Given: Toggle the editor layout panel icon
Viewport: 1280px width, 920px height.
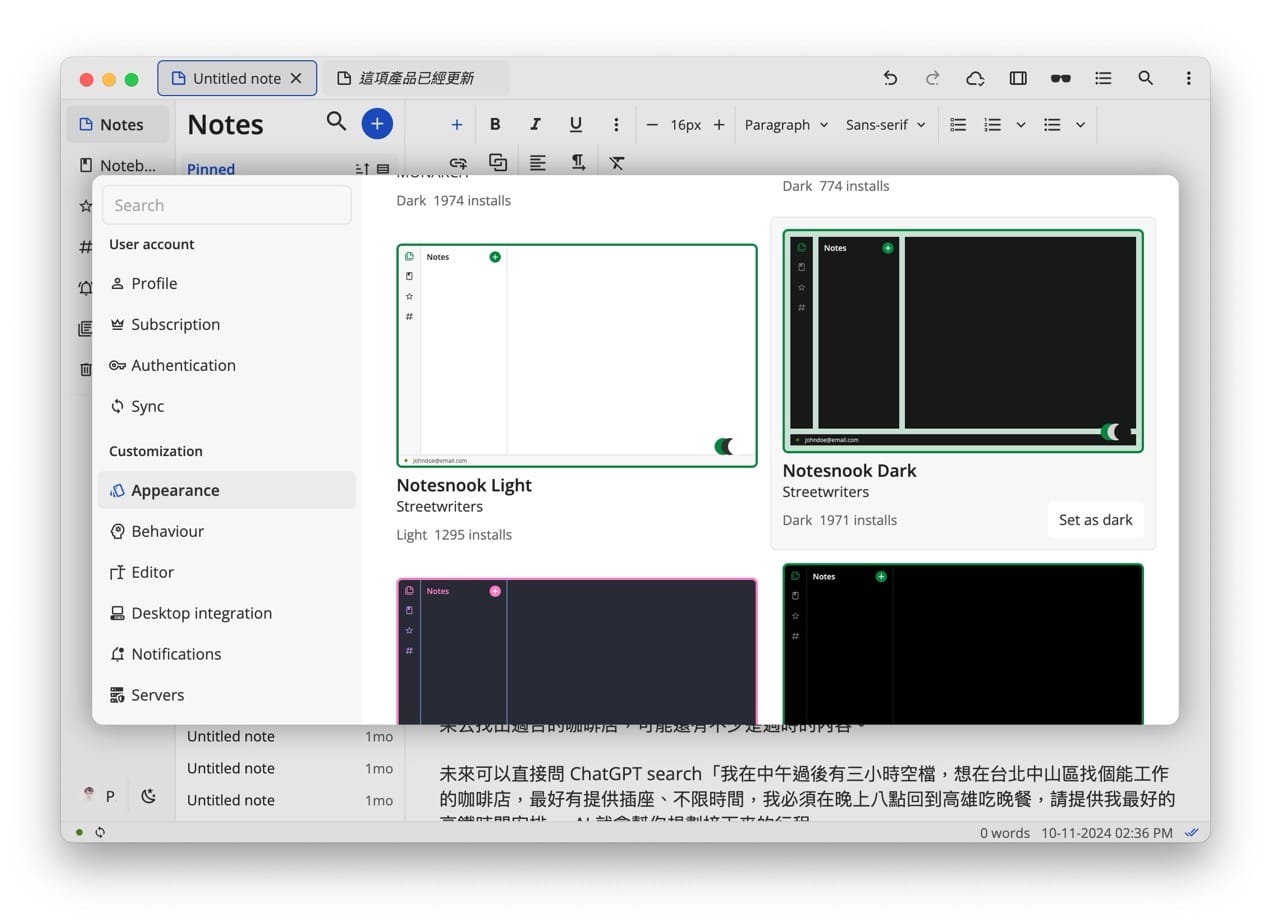Looking at the screenshot, I should point(1018,78).
